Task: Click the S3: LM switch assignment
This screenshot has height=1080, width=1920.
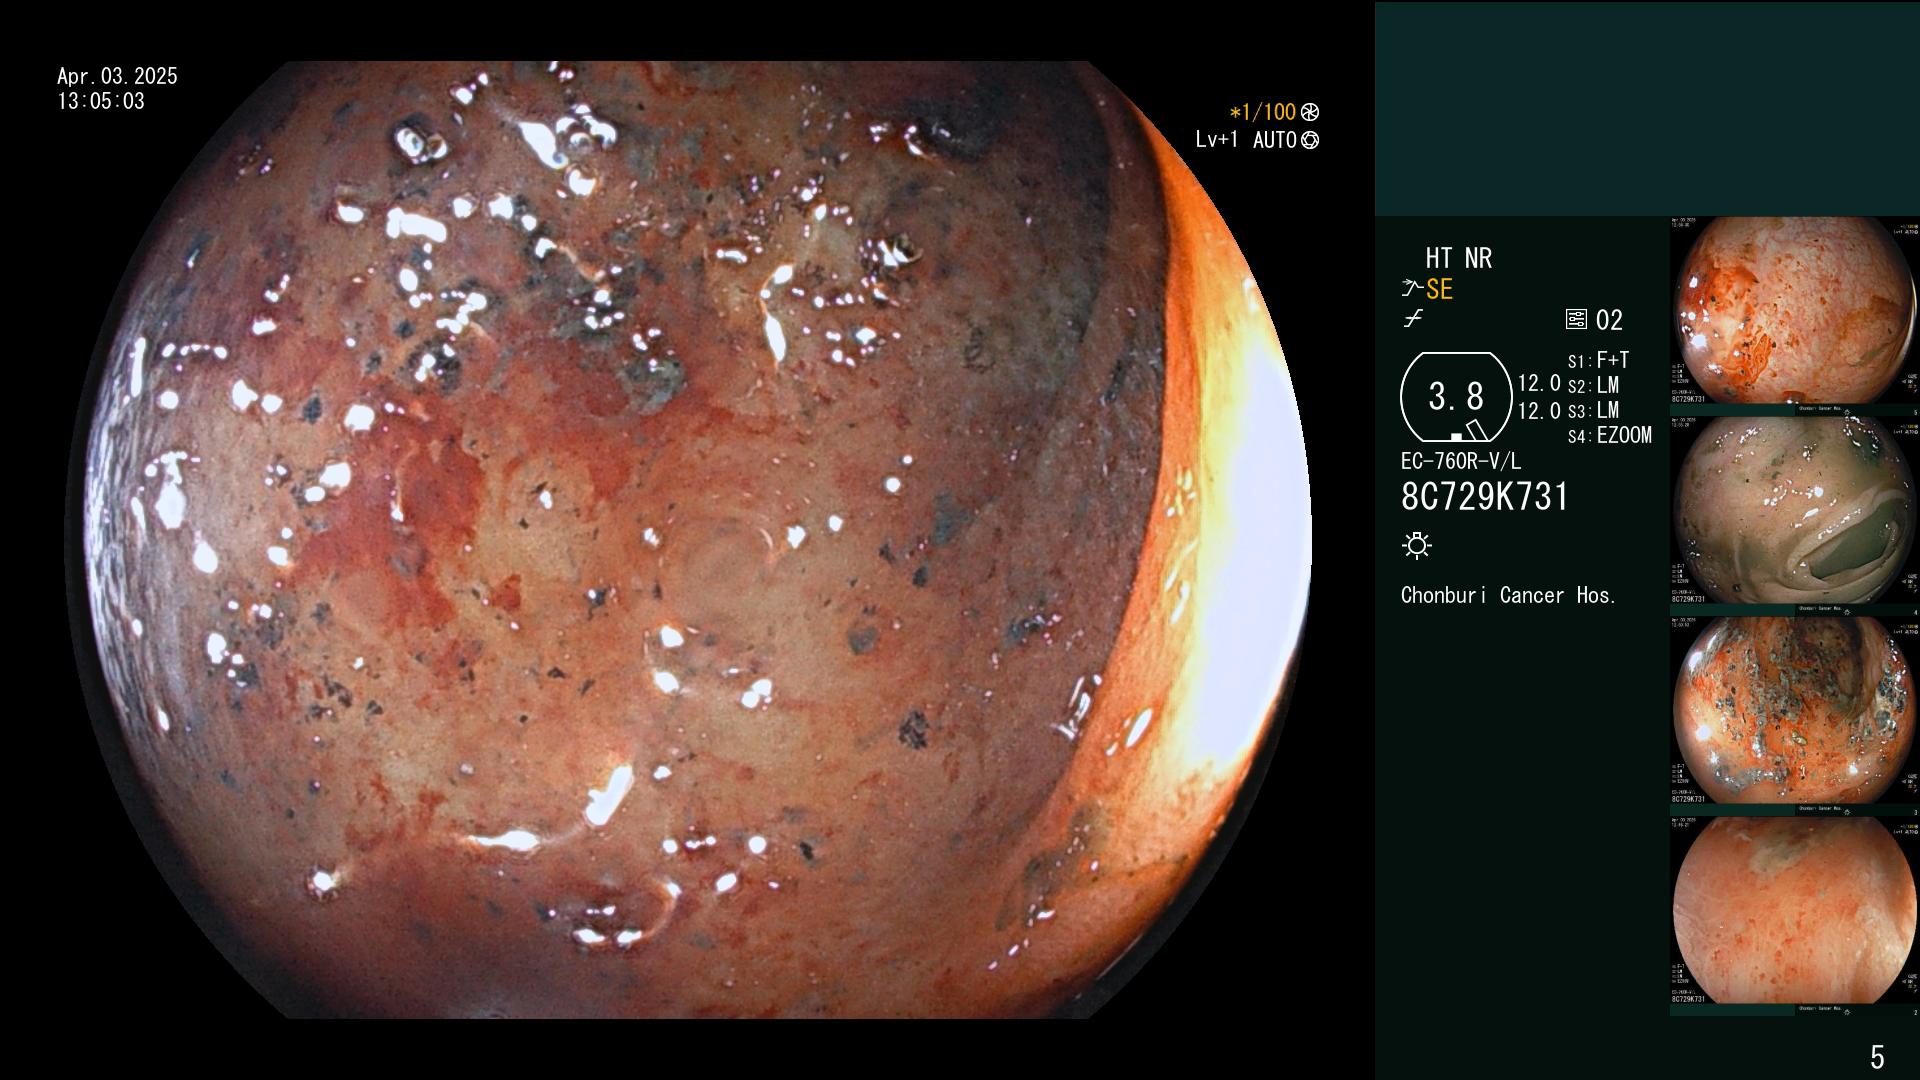Action: pos(1593,410)
